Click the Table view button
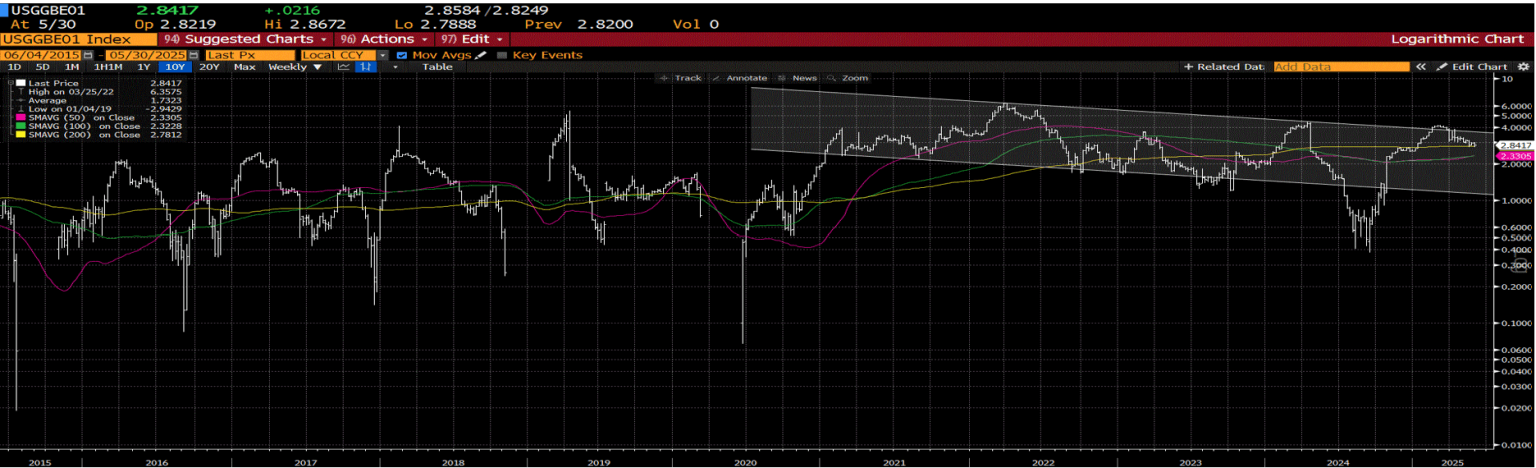This screenshot has width=1536, height=468. pos(437,67)
